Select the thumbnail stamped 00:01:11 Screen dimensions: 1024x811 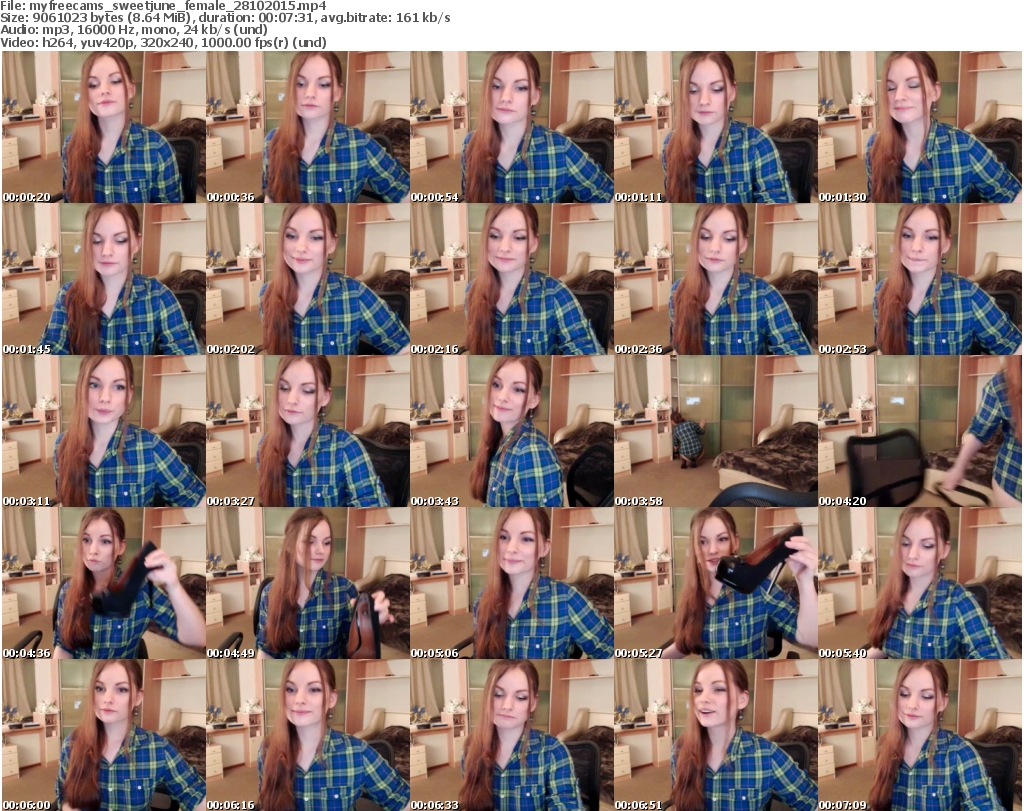(716, 127)
